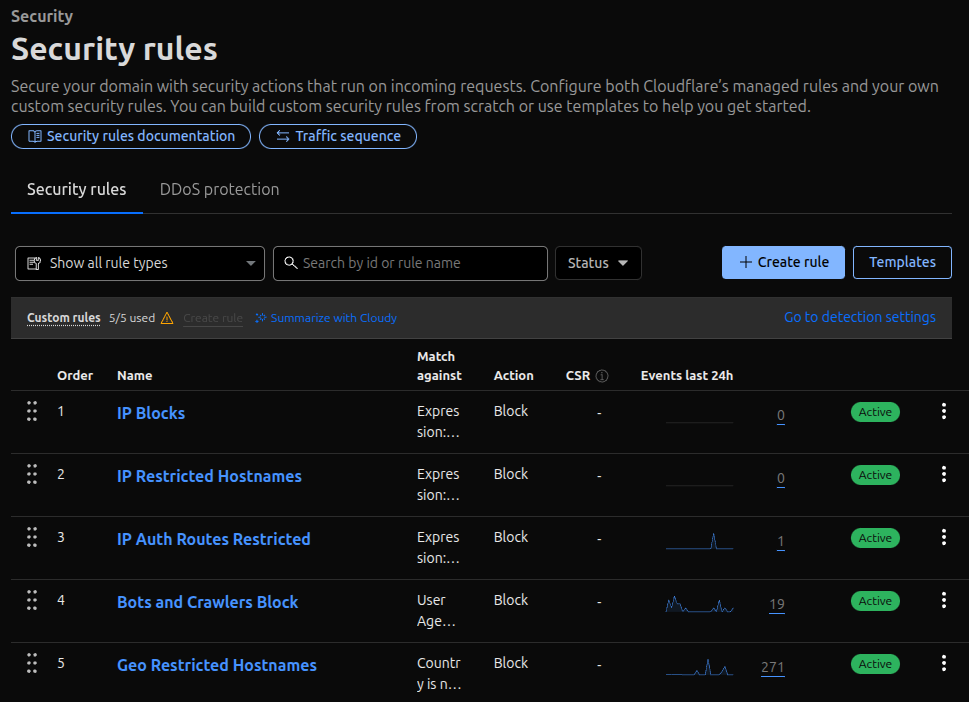Grab drag handle of Bots and Crawlers Block
The width and height of the screenshot is (969, 702).
(32, 601)
